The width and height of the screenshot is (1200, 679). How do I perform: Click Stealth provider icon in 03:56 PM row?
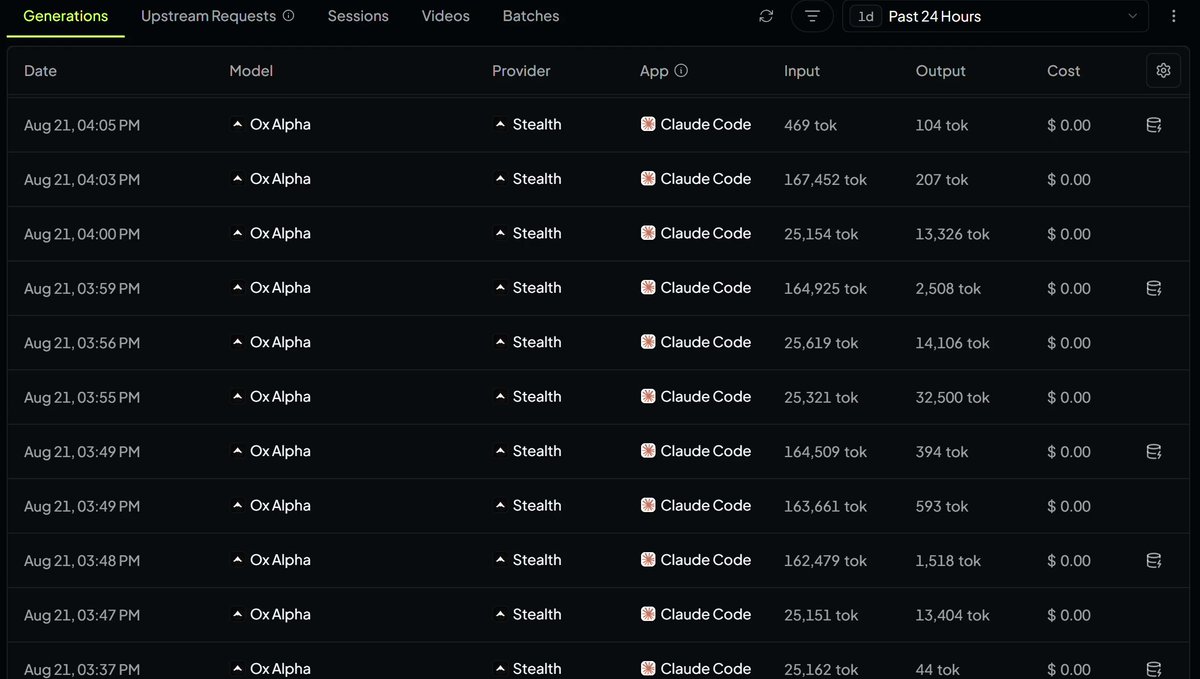pos(500,342)
